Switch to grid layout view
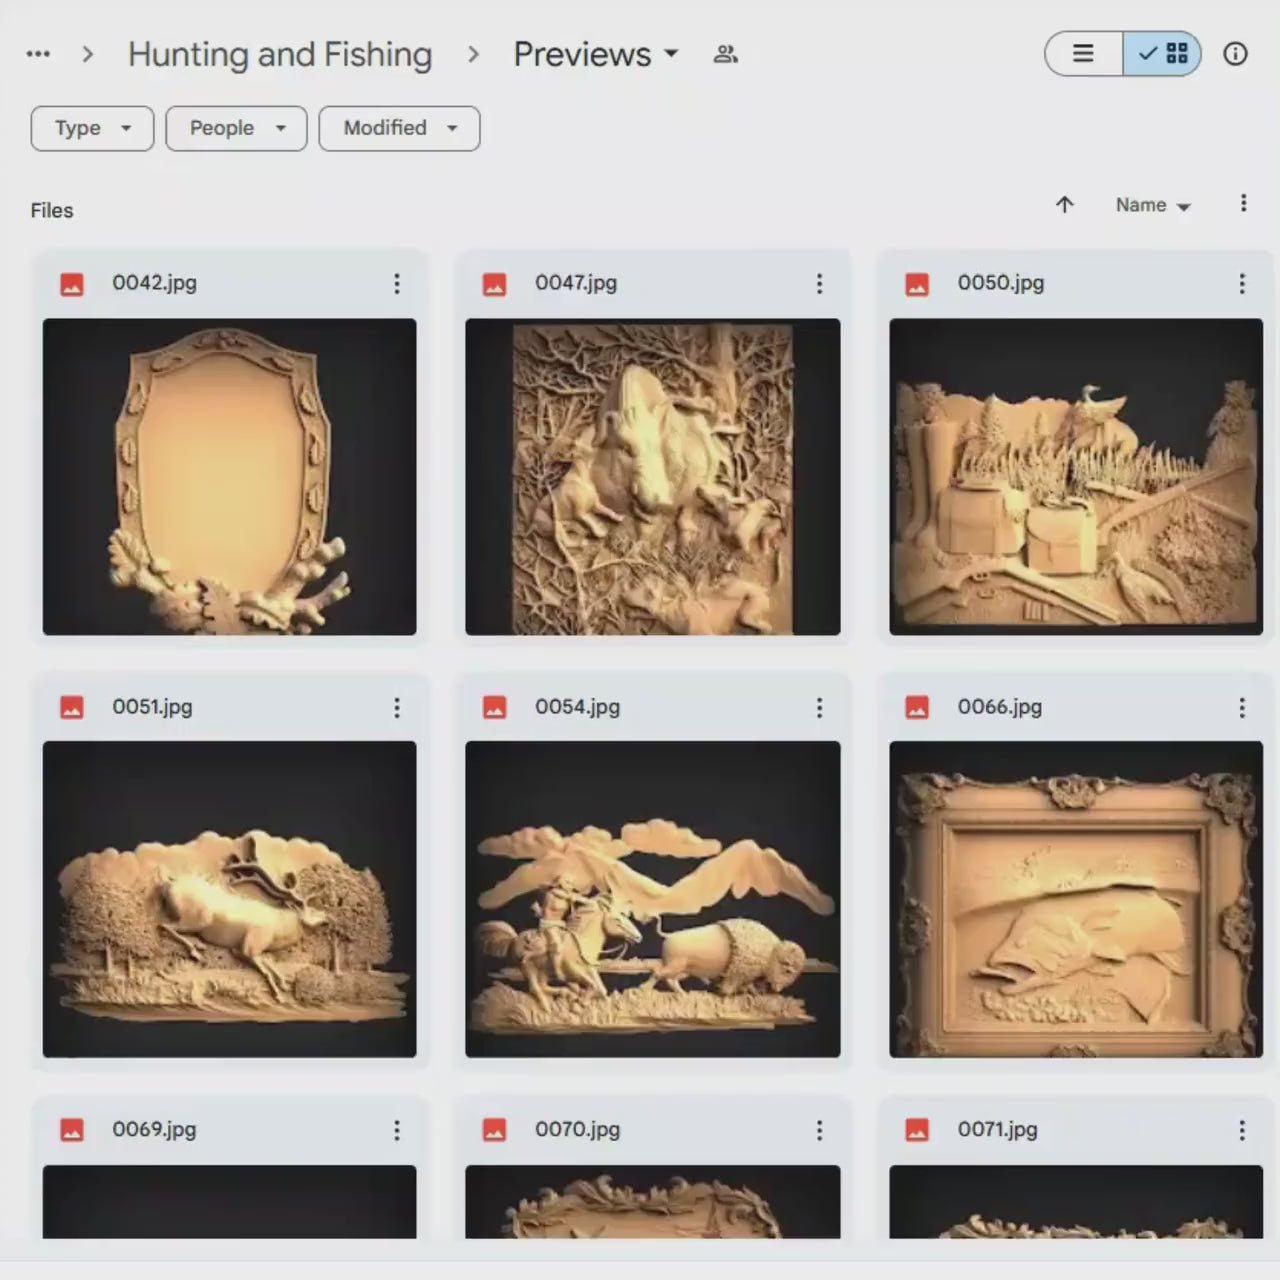The height and width of the screenshot is (1280, 1280). tap(1162, 53)
